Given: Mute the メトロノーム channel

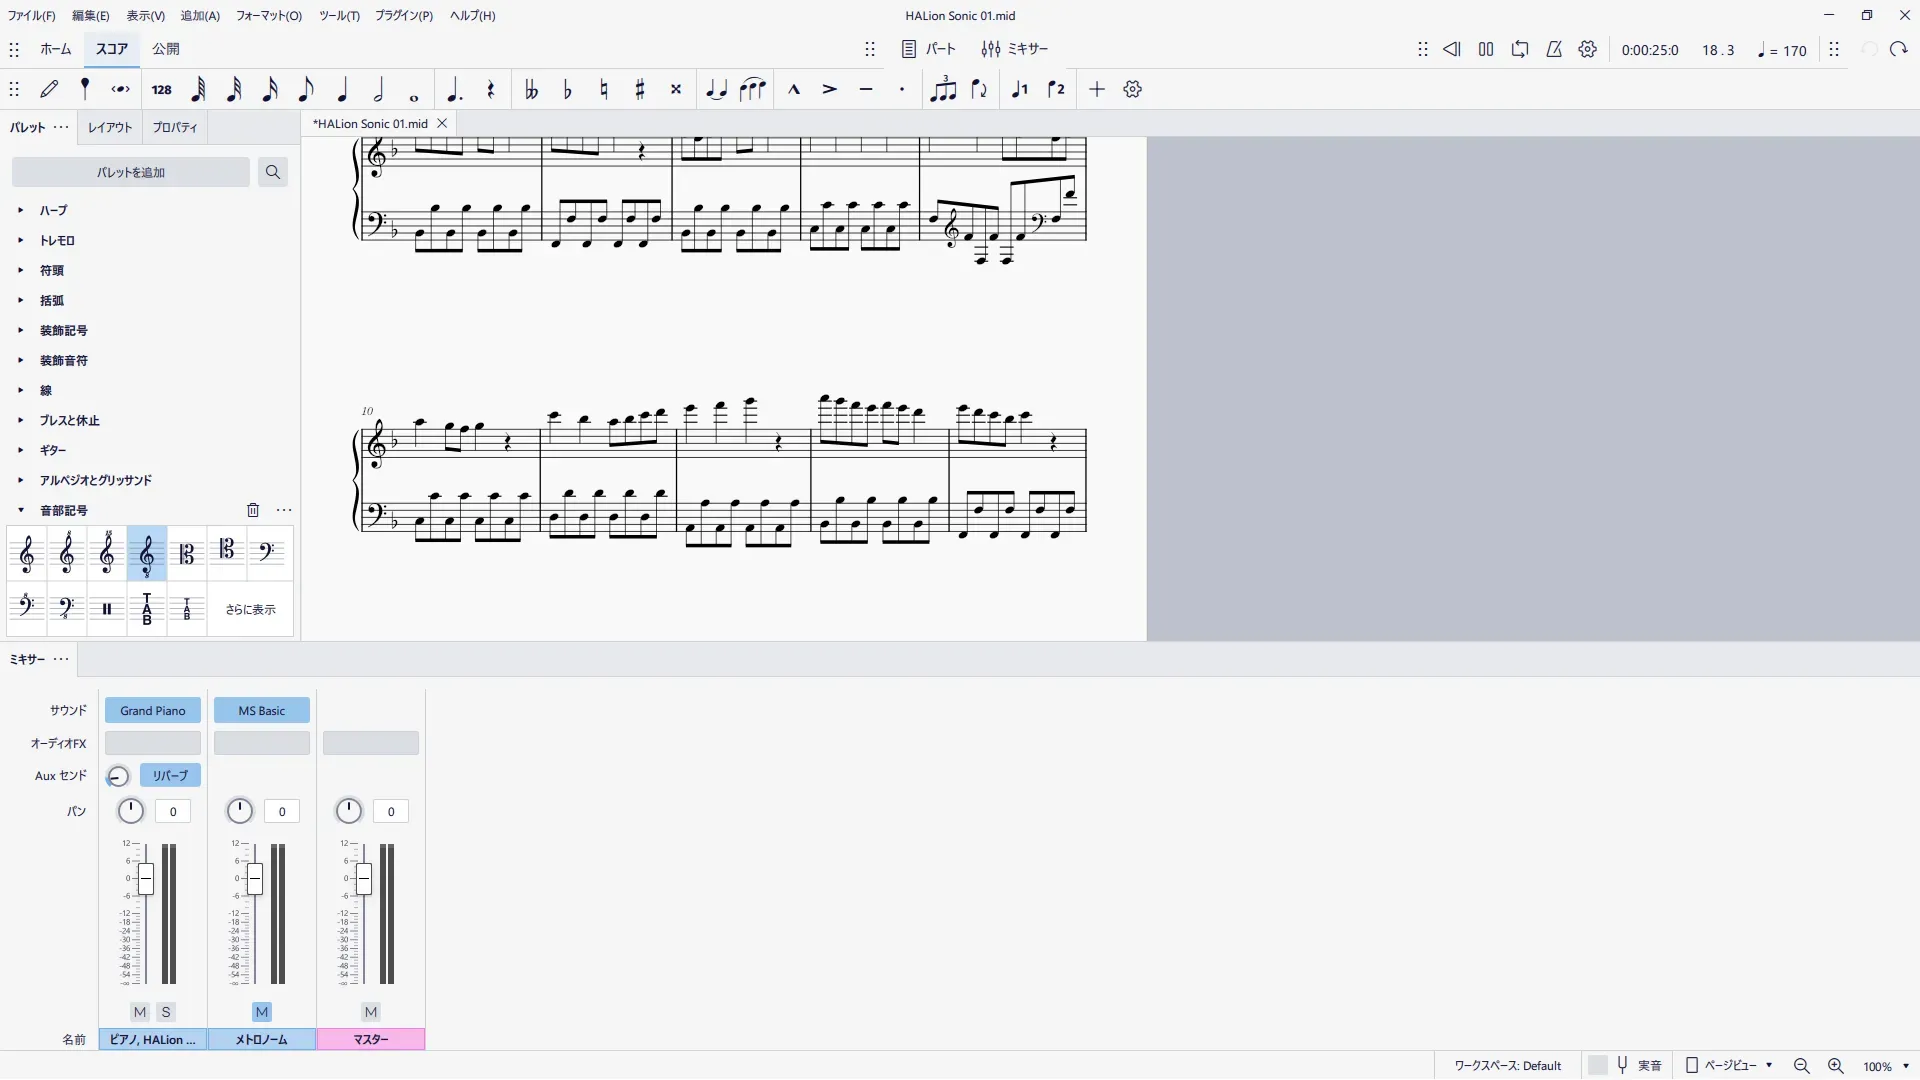Looking at the screenshot, I should click(262, 1012).
